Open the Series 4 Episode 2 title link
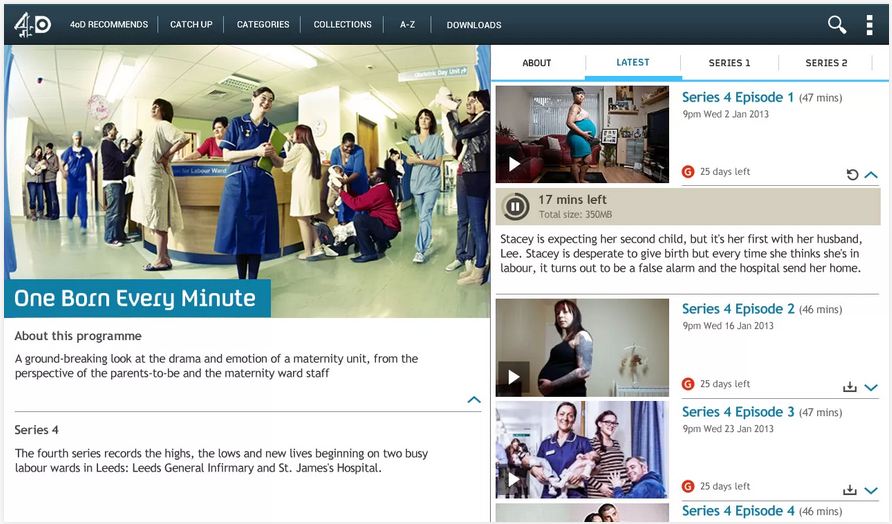Viewport: 892px width, 524px height. coord(738,309)
